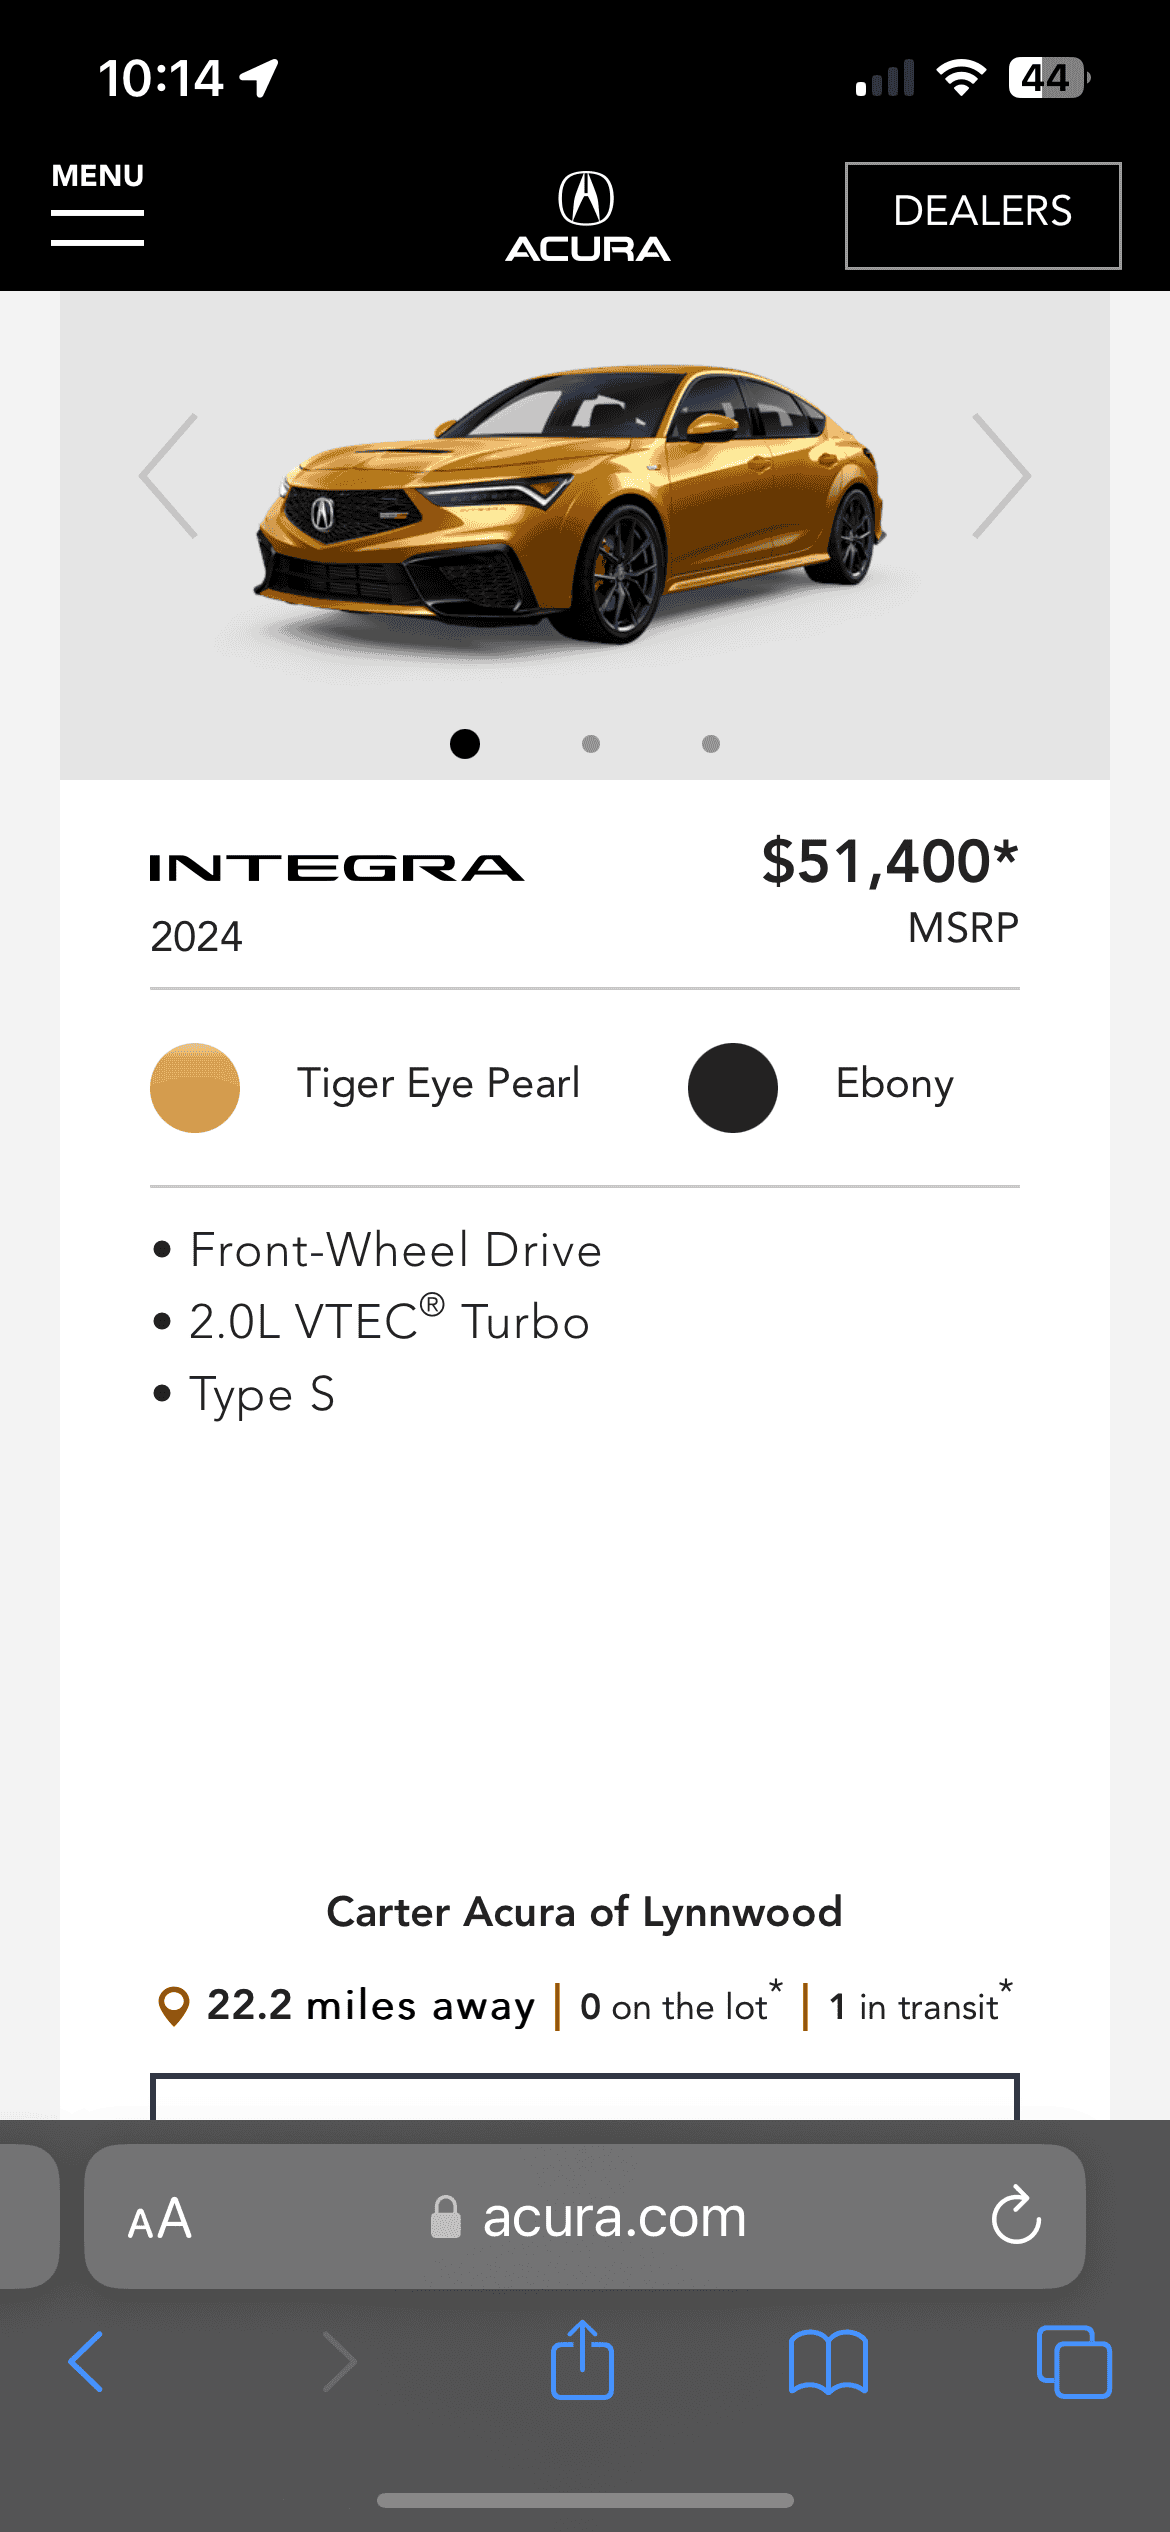Click the Ebony interior color swatch

point(733,1088)
